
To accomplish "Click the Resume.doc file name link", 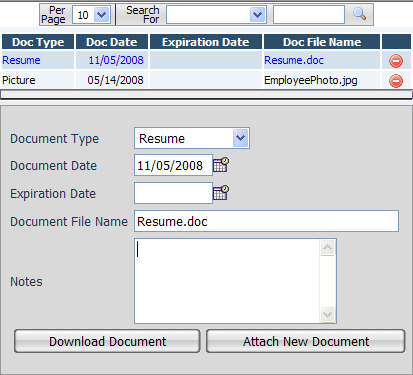I will (294, 60).
